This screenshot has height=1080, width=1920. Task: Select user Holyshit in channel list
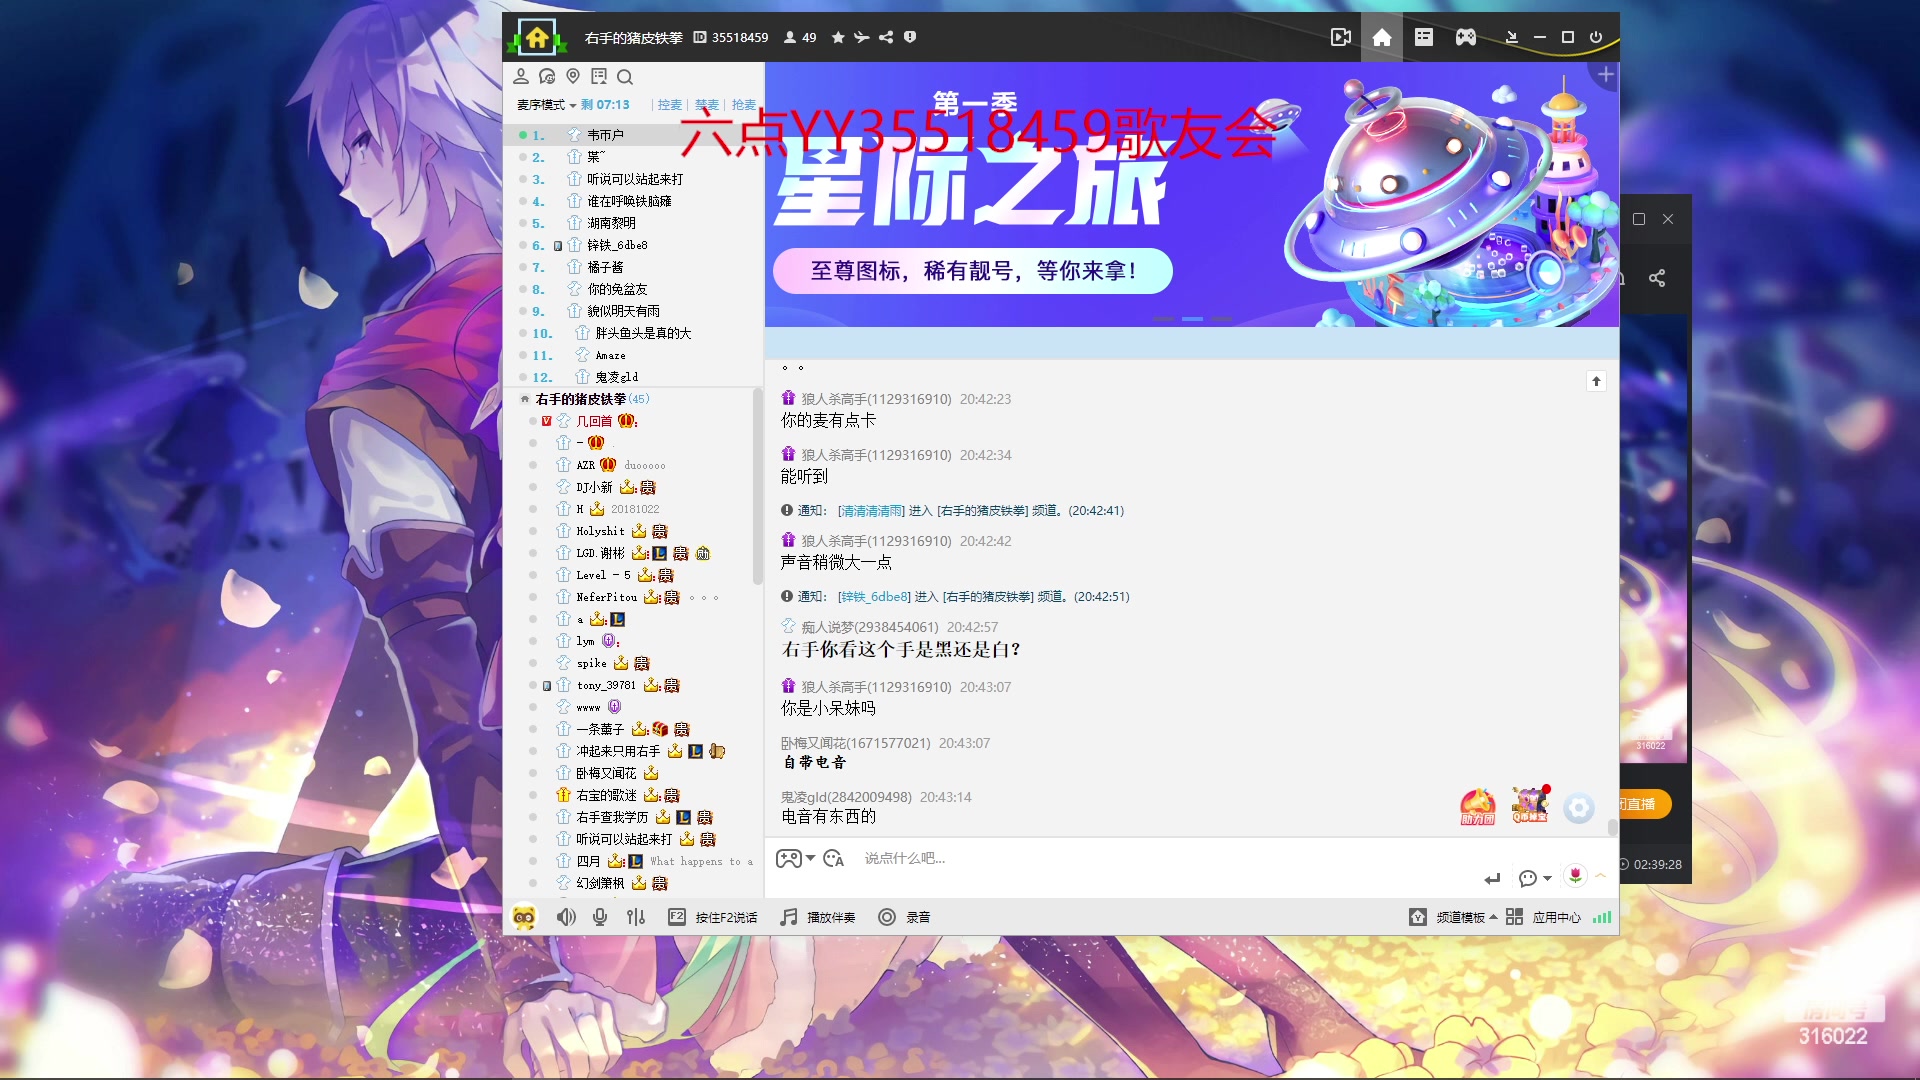coord(600,531)
